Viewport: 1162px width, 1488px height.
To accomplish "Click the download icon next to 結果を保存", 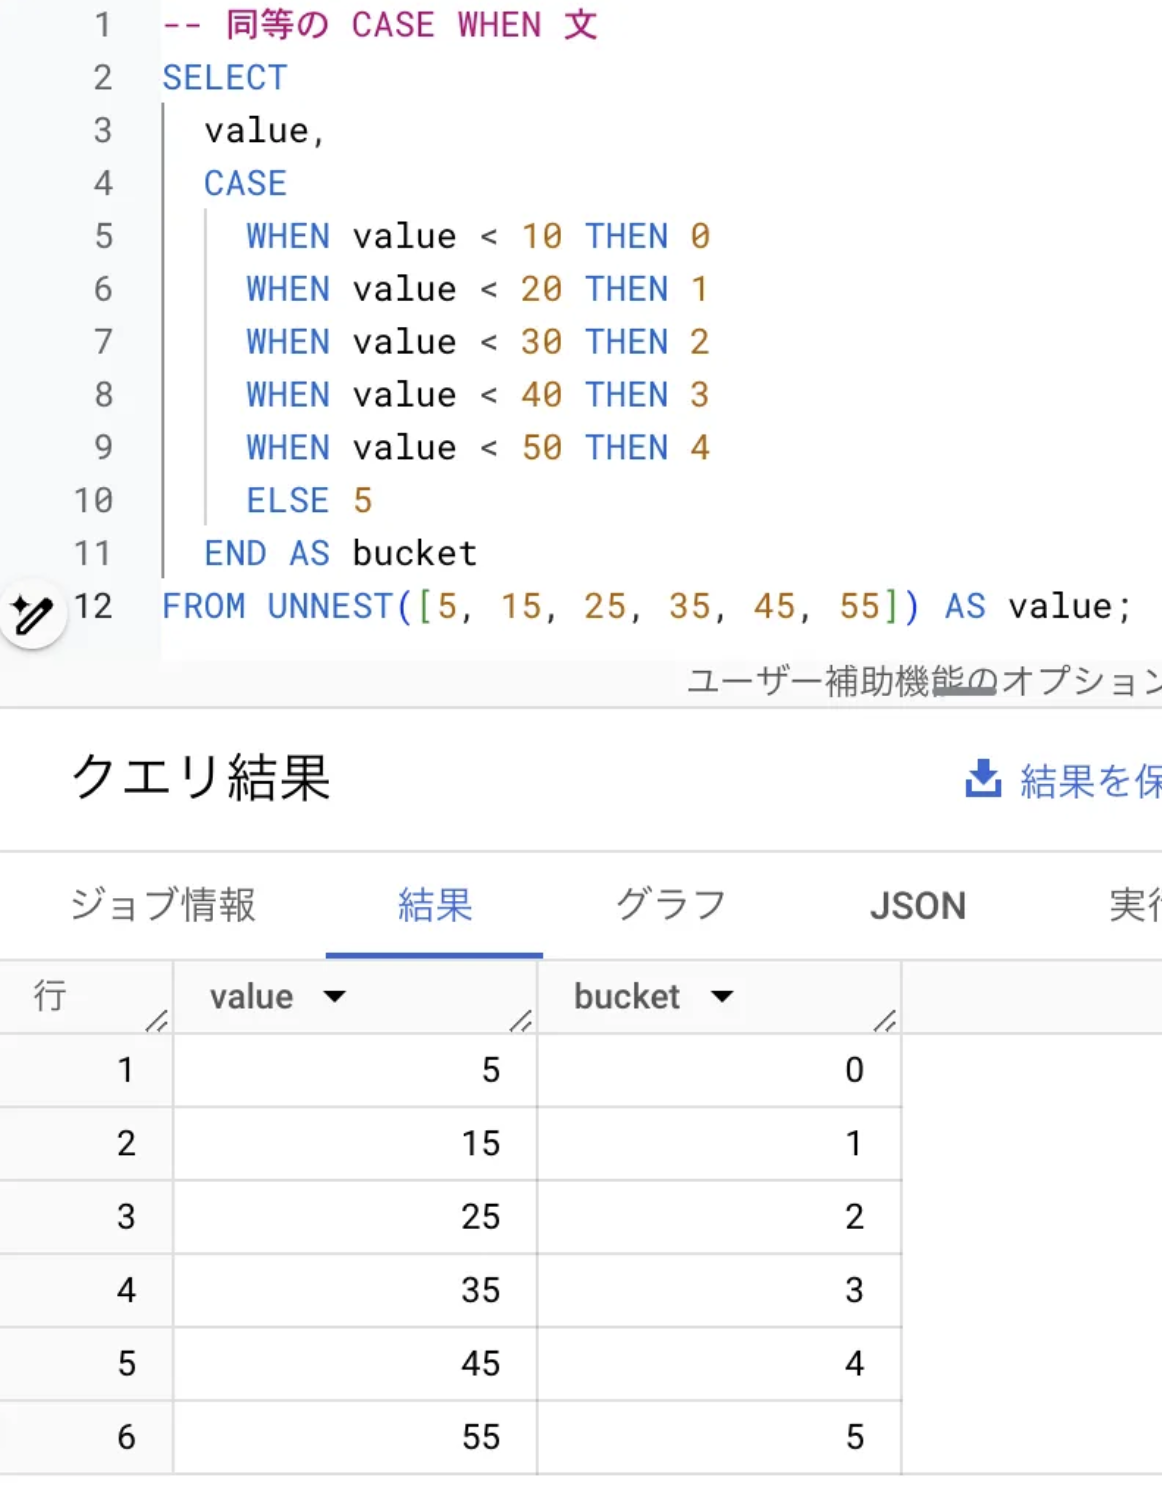I will (x=983, y=777).
